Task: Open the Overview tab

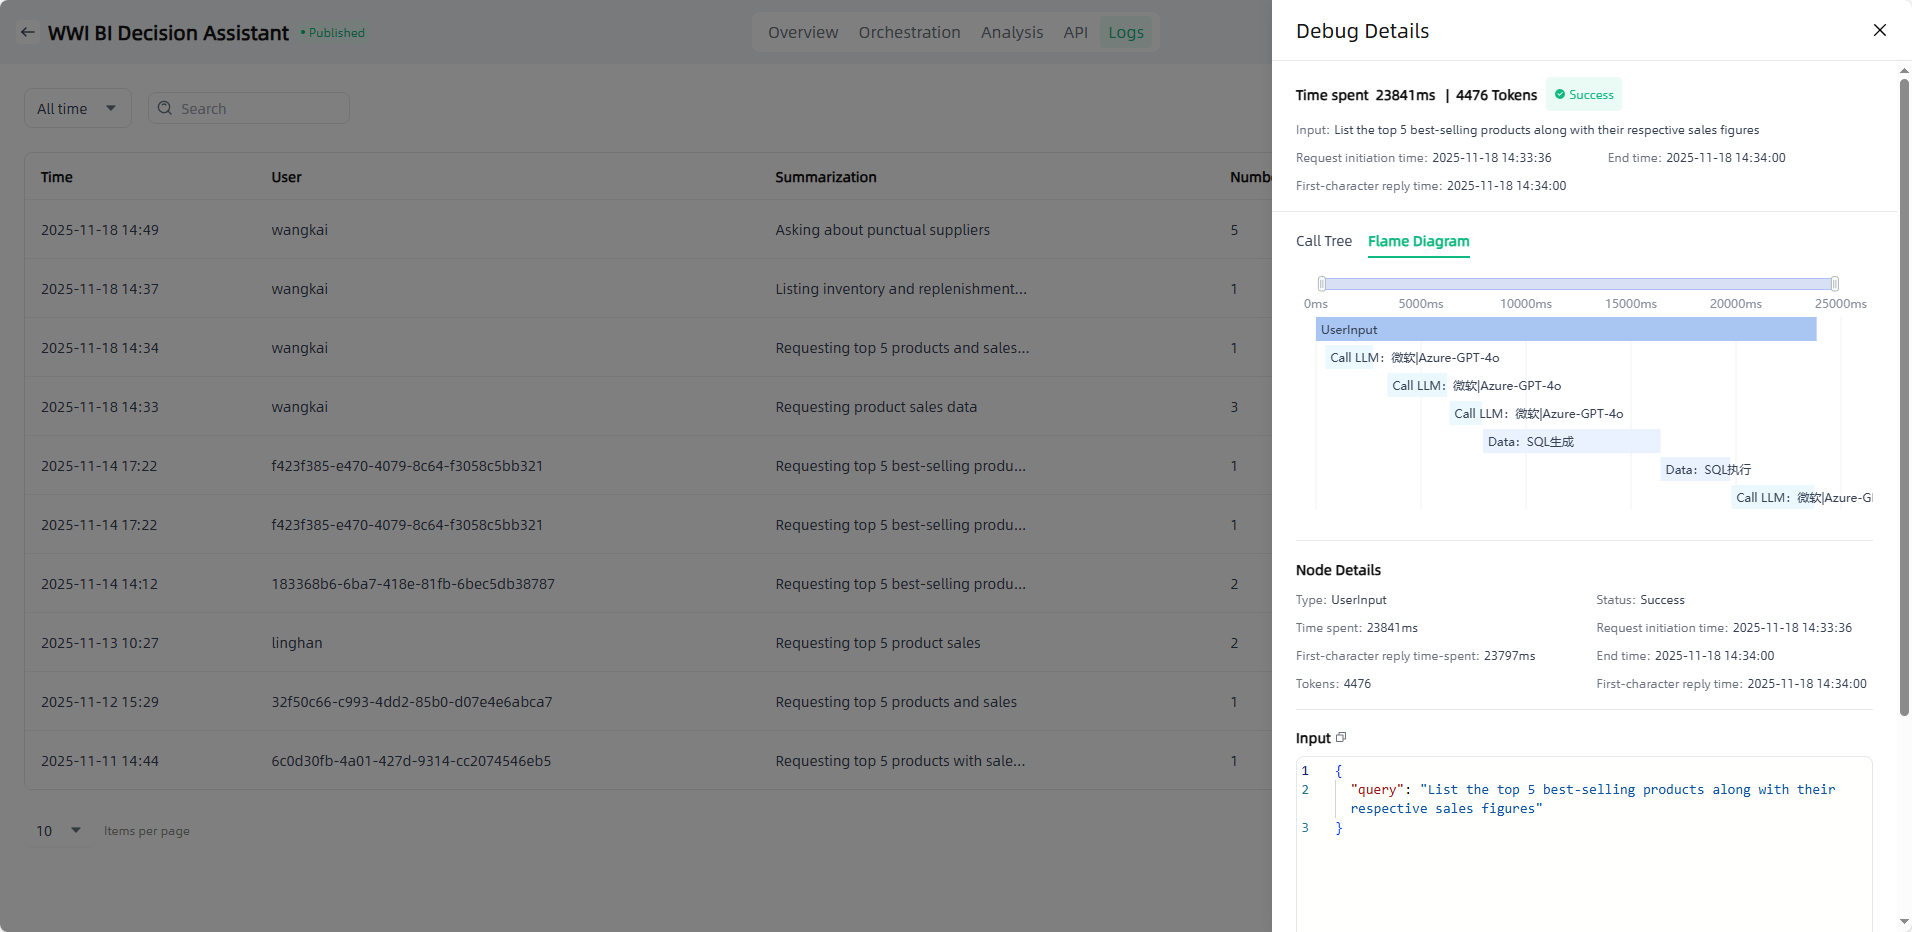Action: (802, 32)
